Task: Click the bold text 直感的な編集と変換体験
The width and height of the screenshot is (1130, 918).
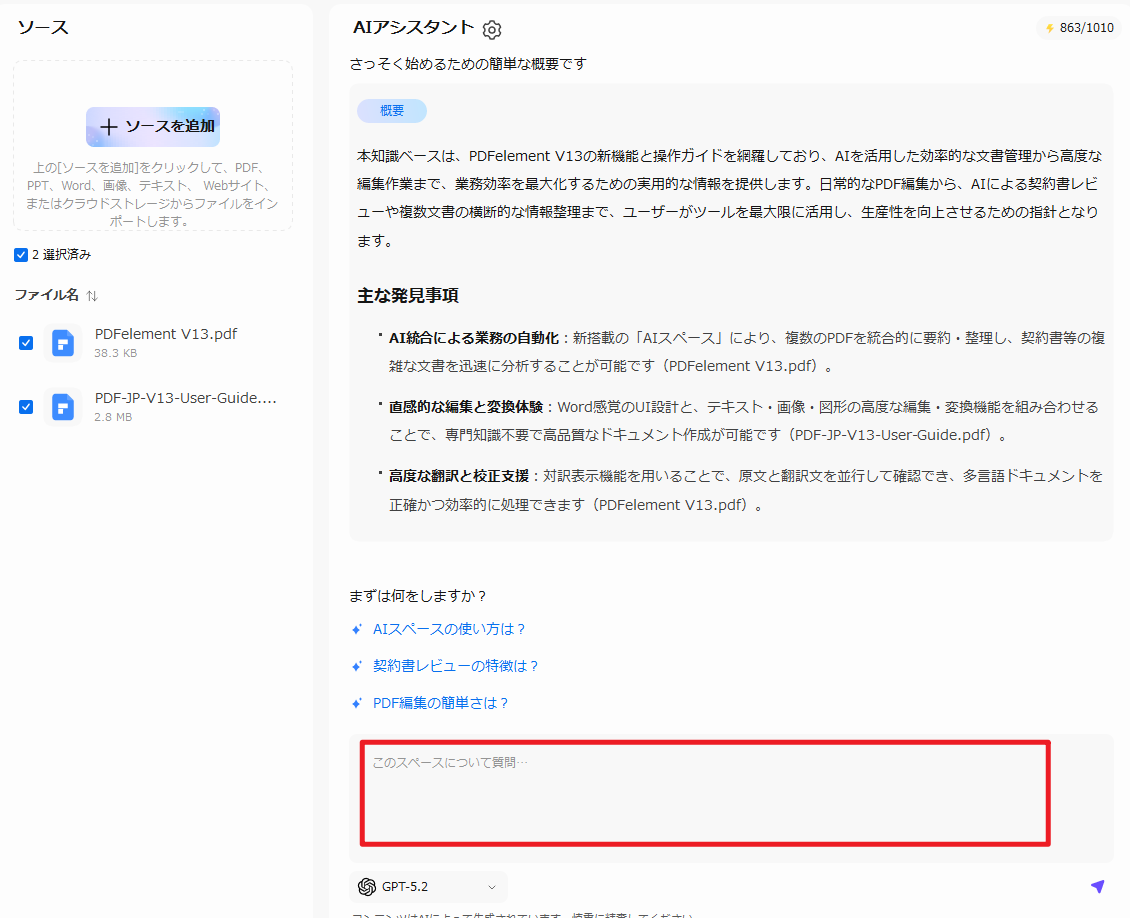Action: click(x=466, y=407)
